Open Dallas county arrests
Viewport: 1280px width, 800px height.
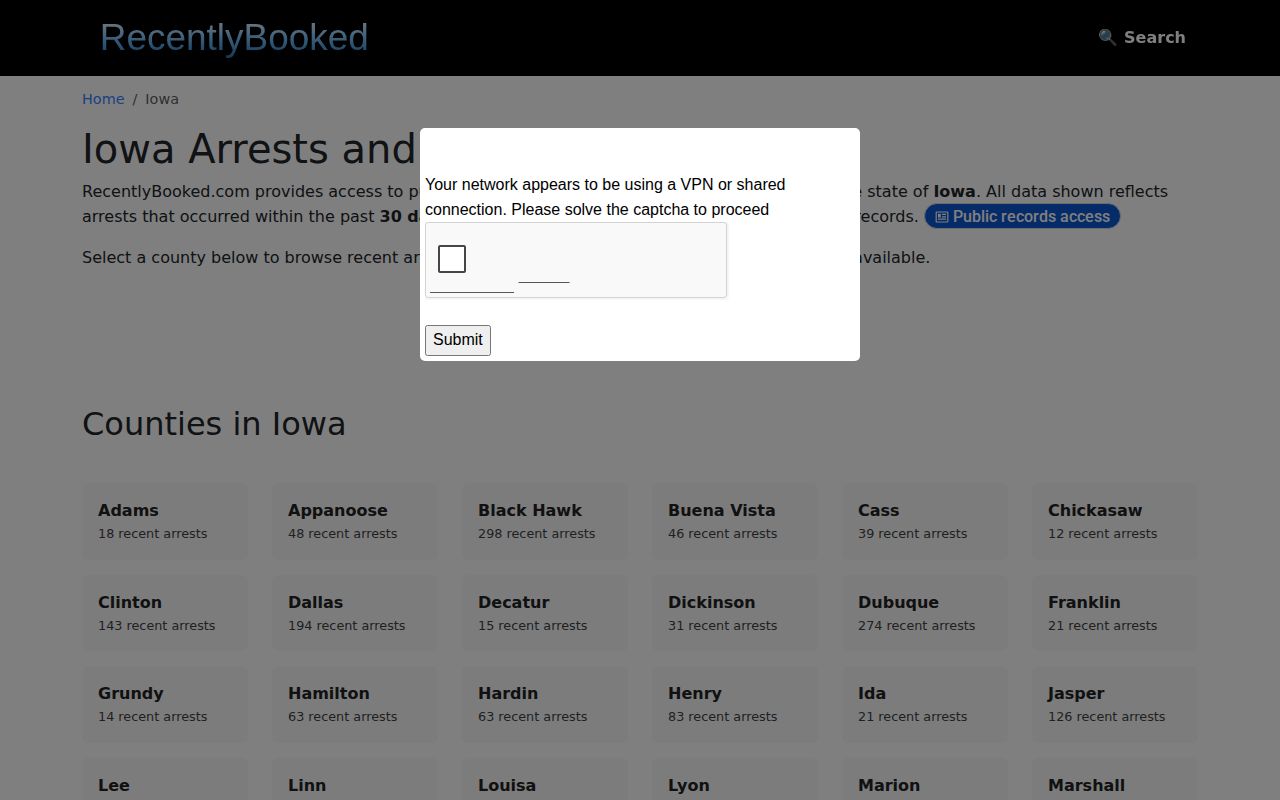pos(355,613)
